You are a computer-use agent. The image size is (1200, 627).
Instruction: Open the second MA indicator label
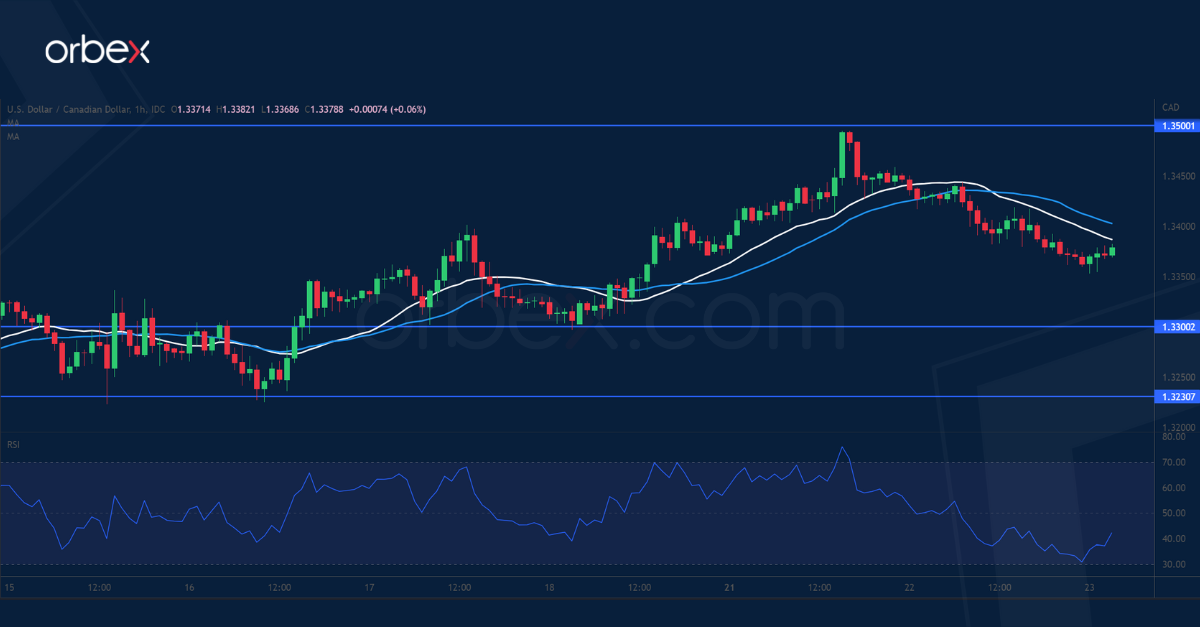tap(11, 137)
